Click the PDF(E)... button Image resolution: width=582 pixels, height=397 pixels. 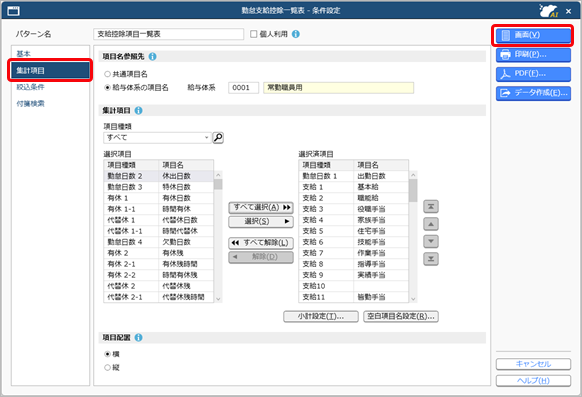(533, 74)
